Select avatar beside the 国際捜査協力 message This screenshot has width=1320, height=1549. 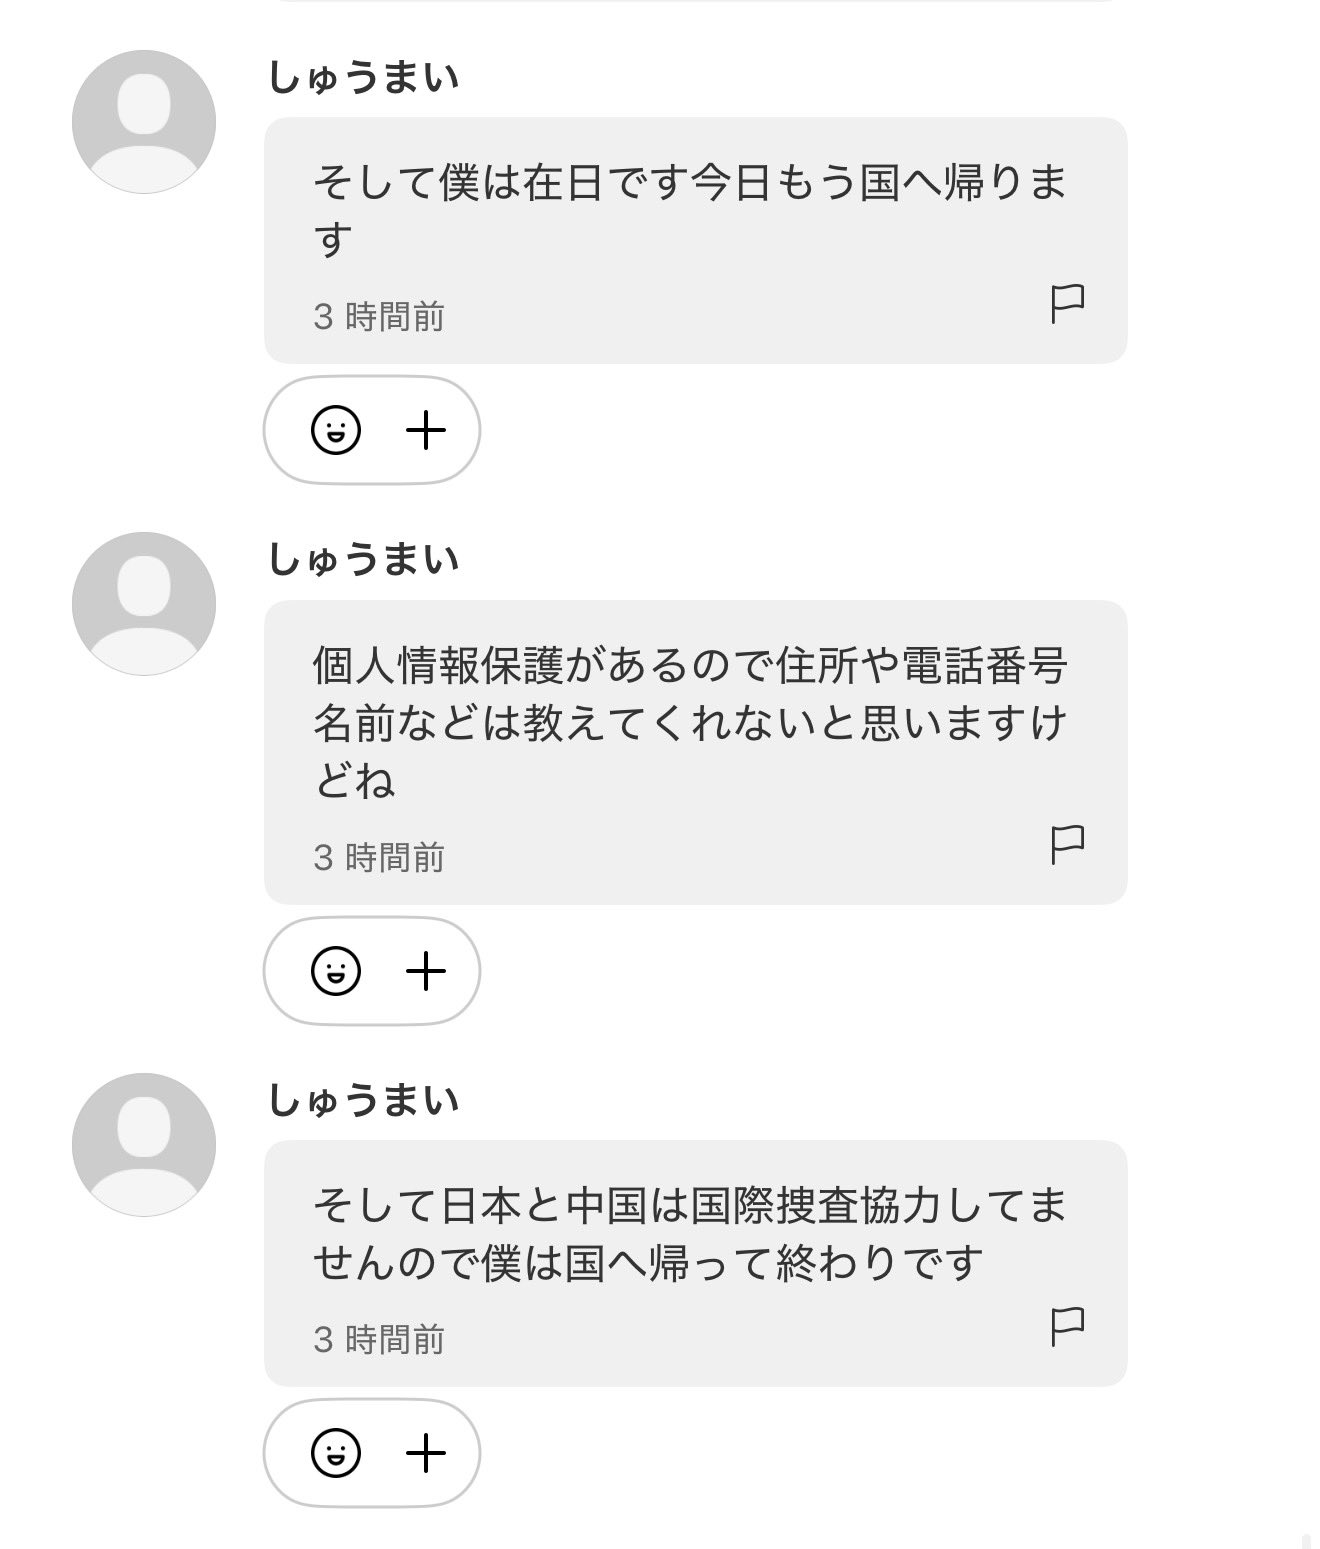point(144,1145)
